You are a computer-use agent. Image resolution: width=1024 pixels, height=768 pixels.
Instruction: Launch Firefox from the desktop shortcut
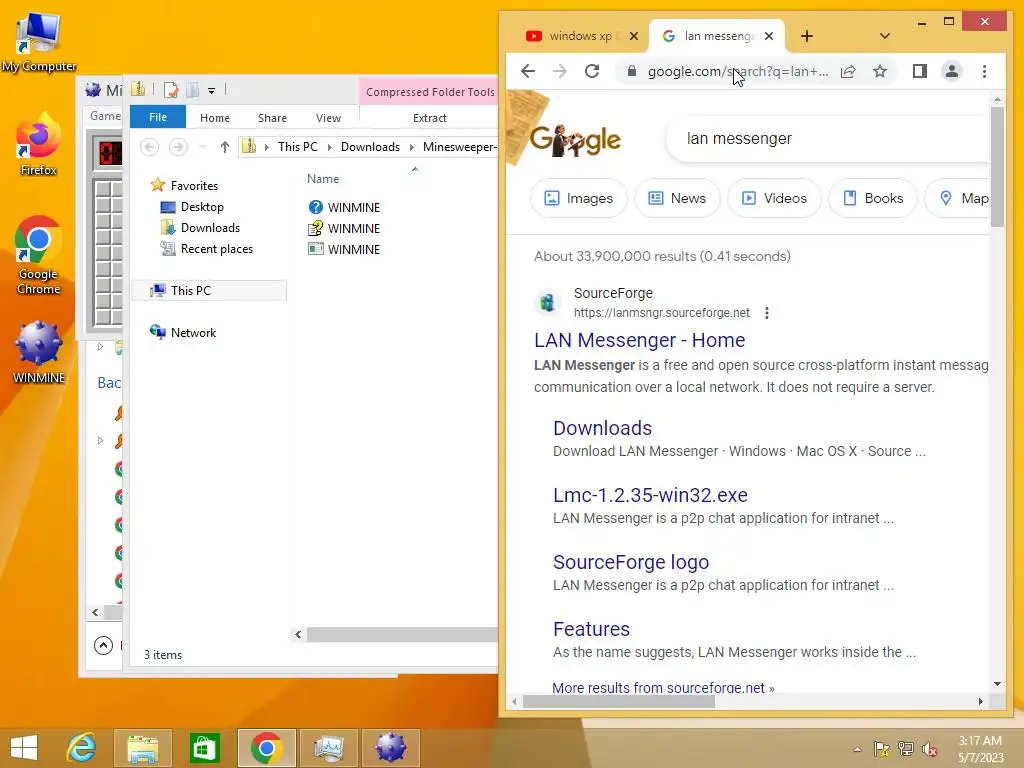point(39,144)
